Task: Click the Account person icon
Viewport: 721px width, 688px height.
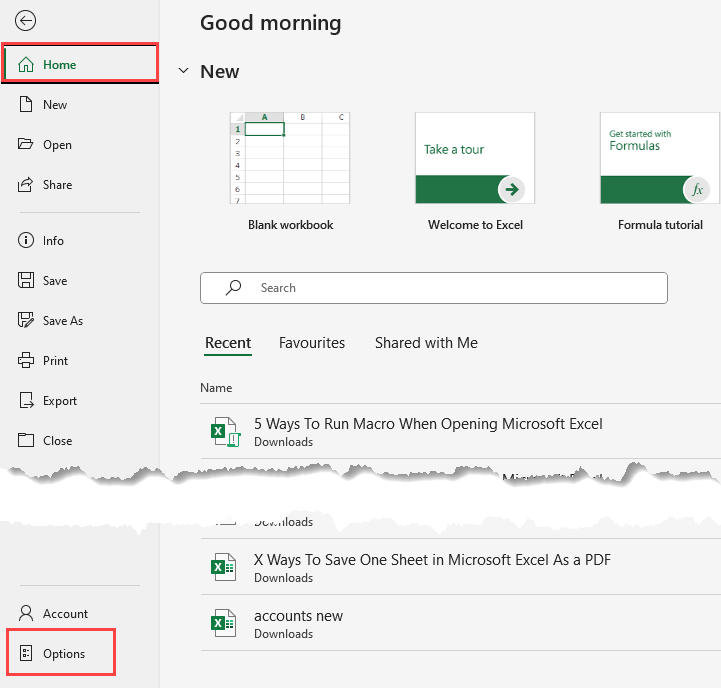Action: pyautogui.click(x=26, y=613)
